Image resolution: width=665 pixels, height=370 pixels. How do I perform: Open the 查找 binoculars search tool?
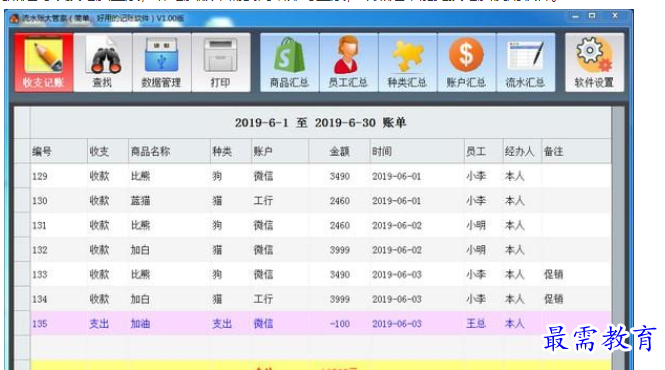point(103,62)
